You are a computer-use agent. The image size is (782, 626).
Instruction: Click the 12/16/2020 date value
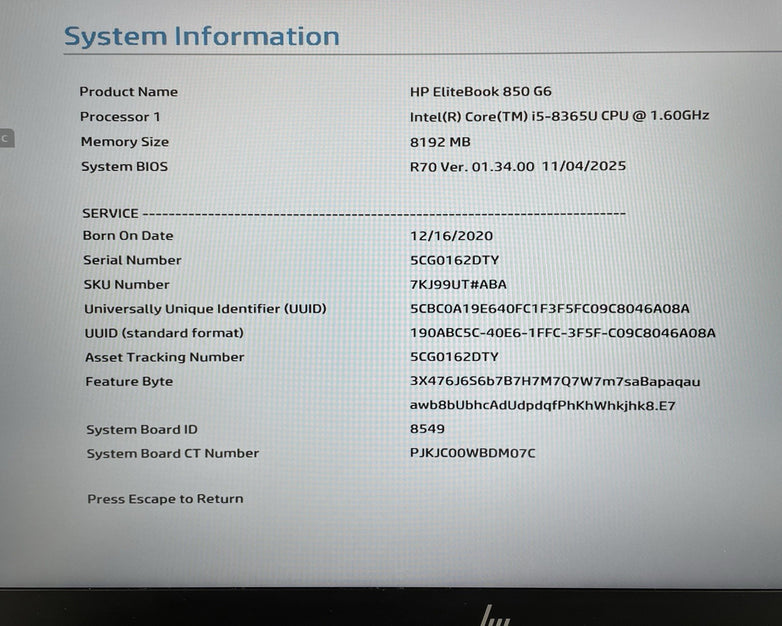click(x=451, y=236)
